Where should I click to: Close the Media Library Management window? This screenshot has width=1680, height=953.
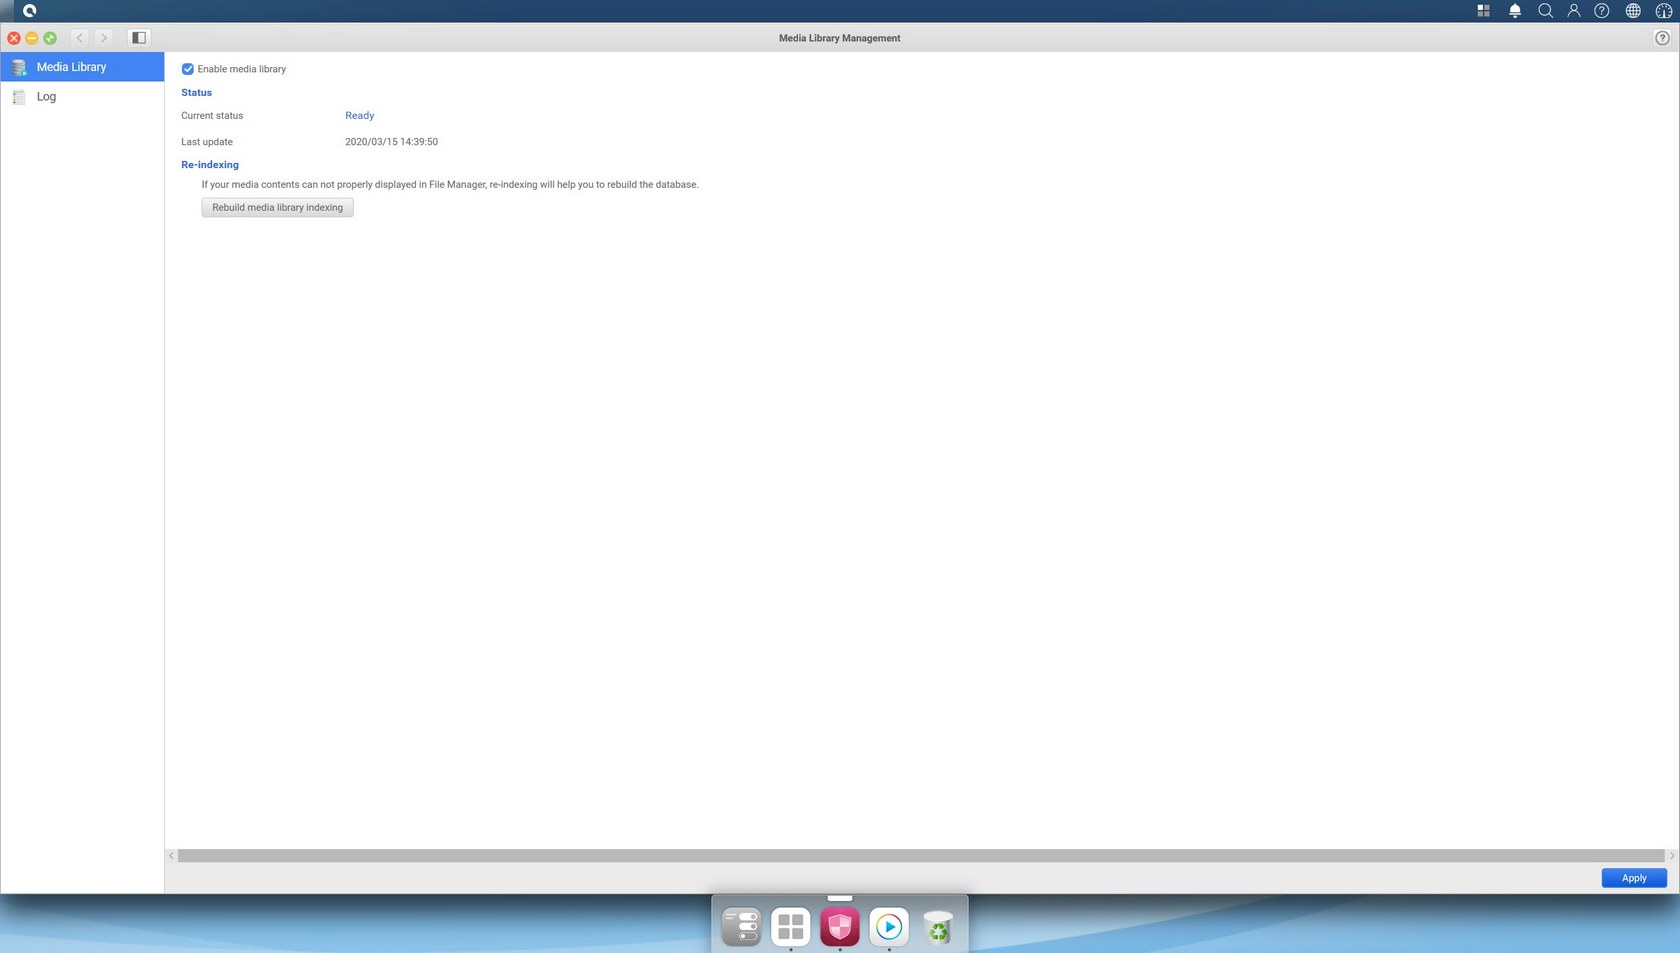tap(14, 38)
